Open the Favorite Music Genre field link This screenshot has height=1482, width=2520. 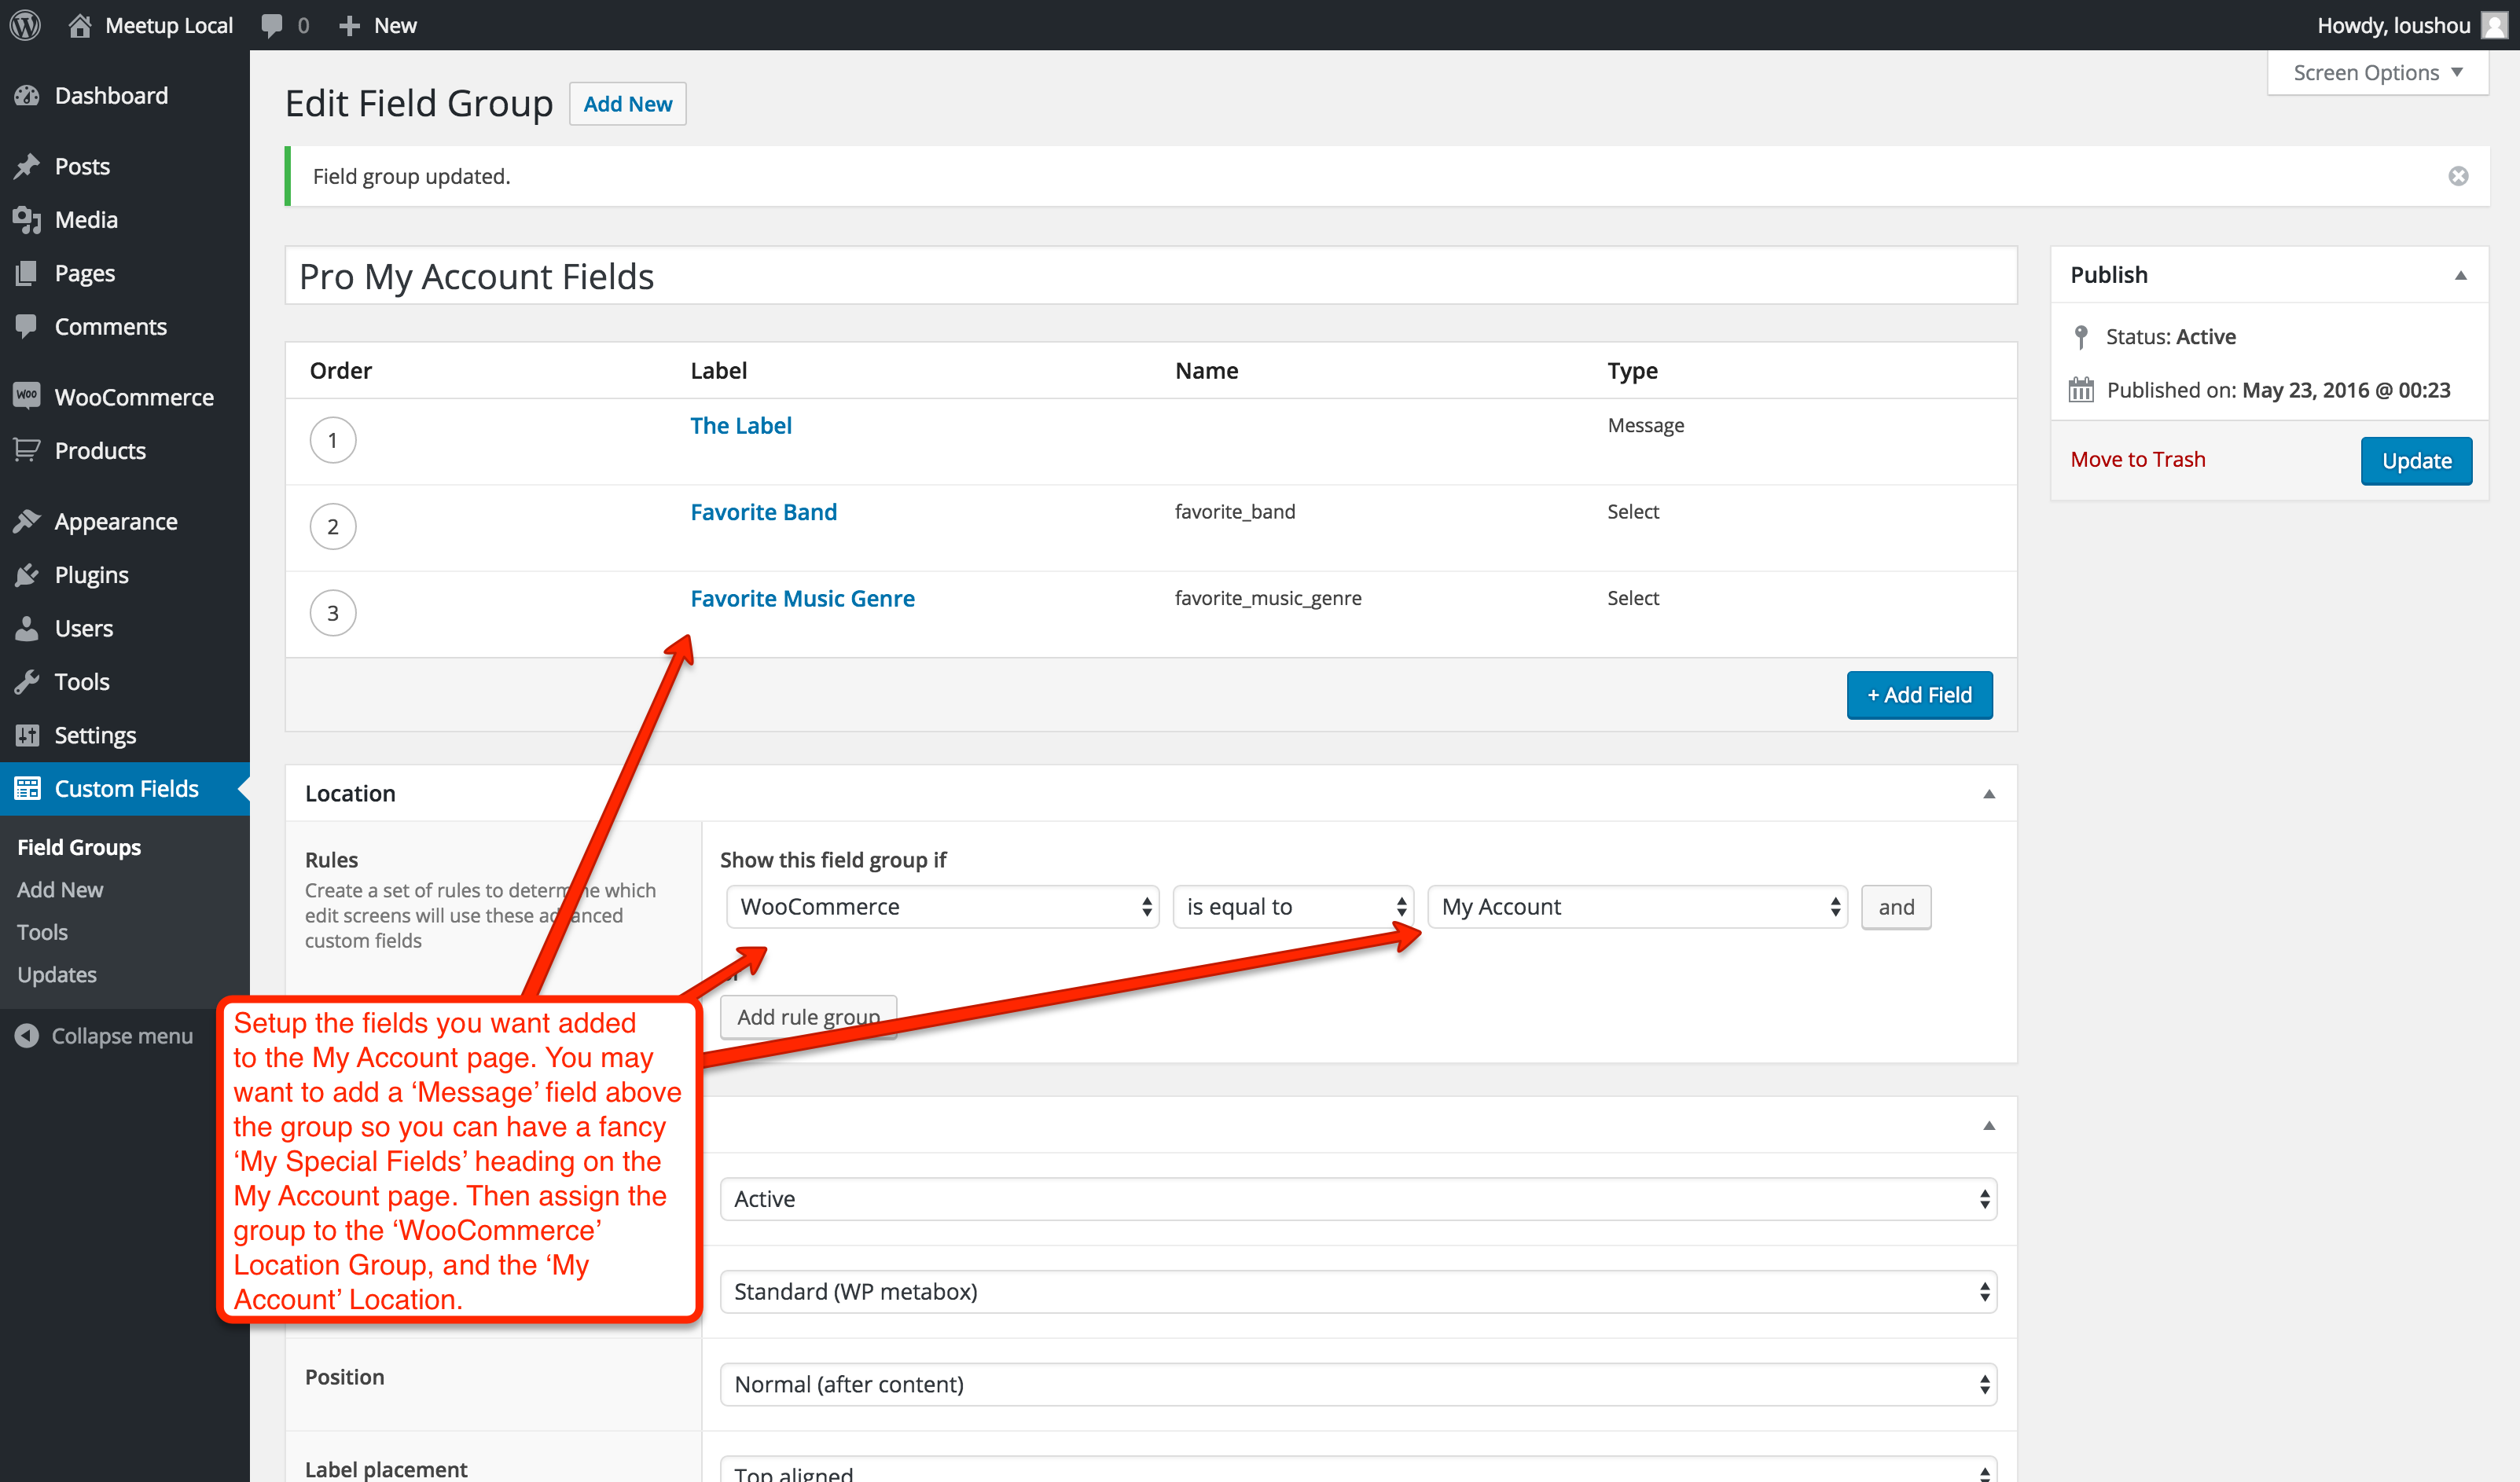point(803,598)
